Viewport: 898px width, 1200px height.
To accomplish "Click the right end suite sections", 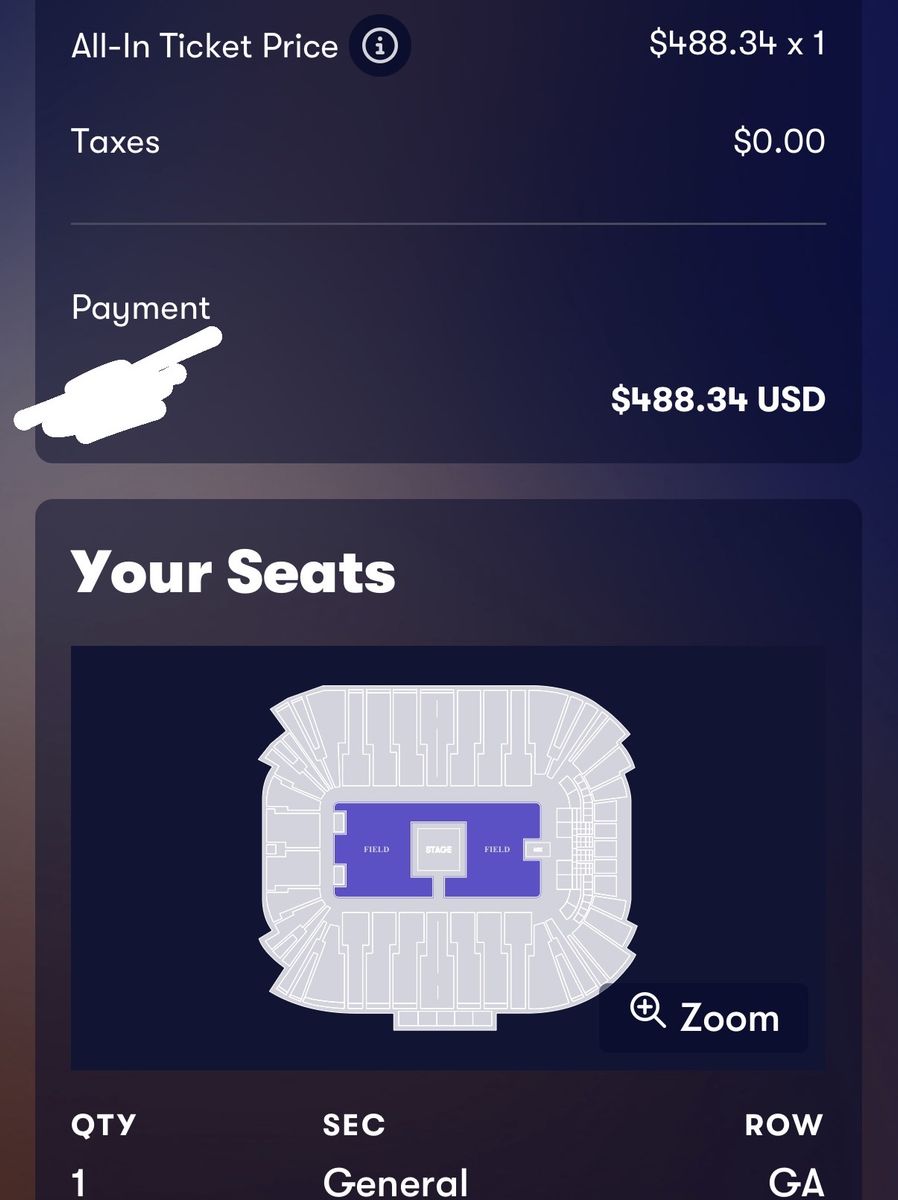I will [x=588, y=850].
